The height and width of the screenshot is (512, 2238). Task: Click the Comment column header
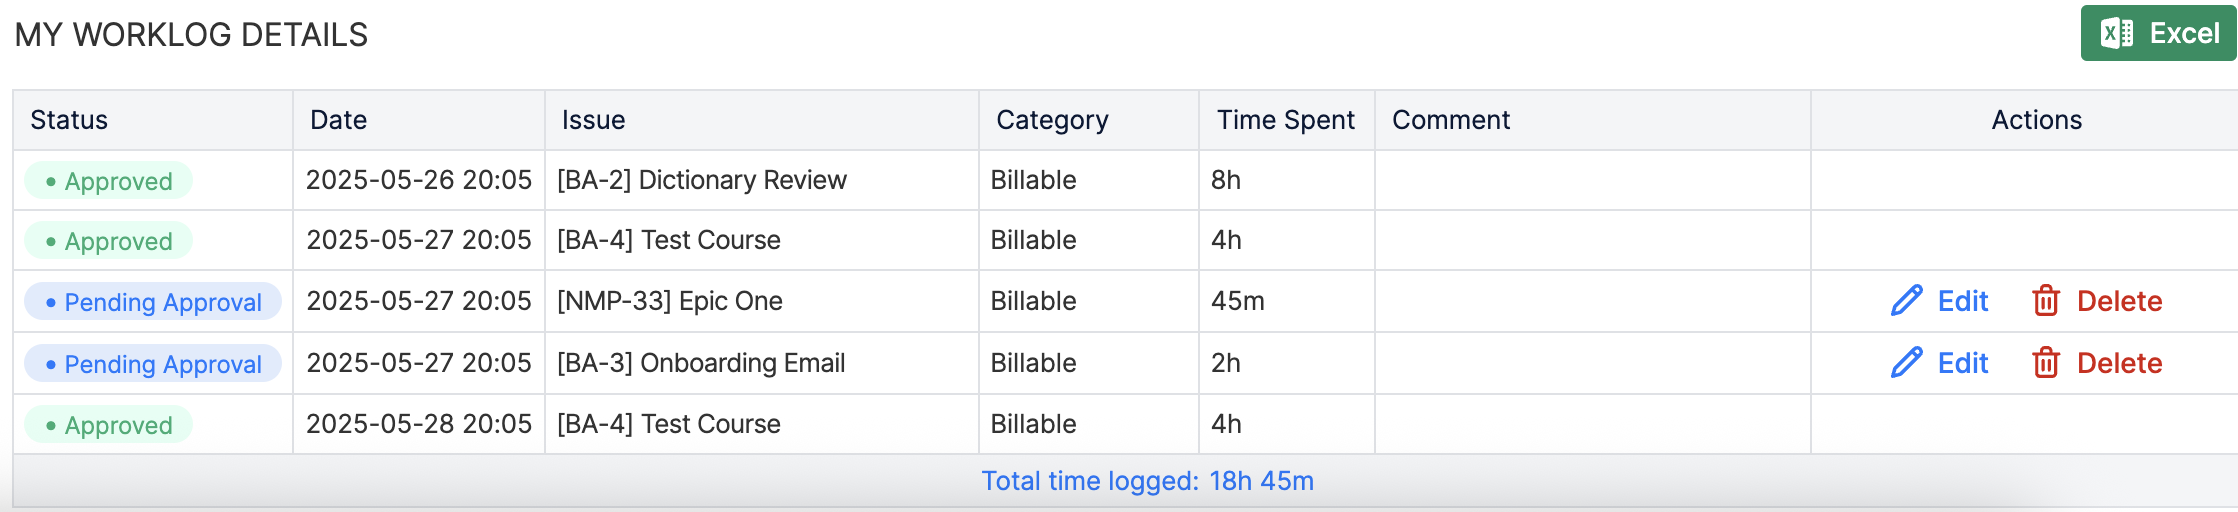tap(1451, 120)
